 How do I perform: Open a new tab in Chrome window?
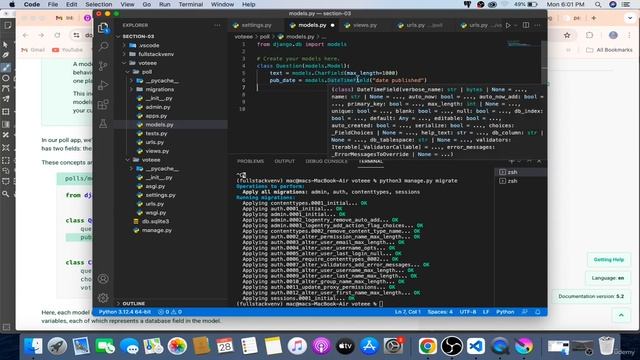coord(593,18)
